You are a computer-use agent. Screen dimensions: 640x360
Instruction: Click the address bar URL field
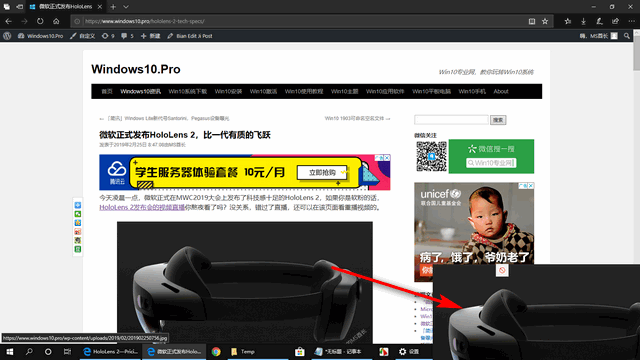click(x=302, y=21)
